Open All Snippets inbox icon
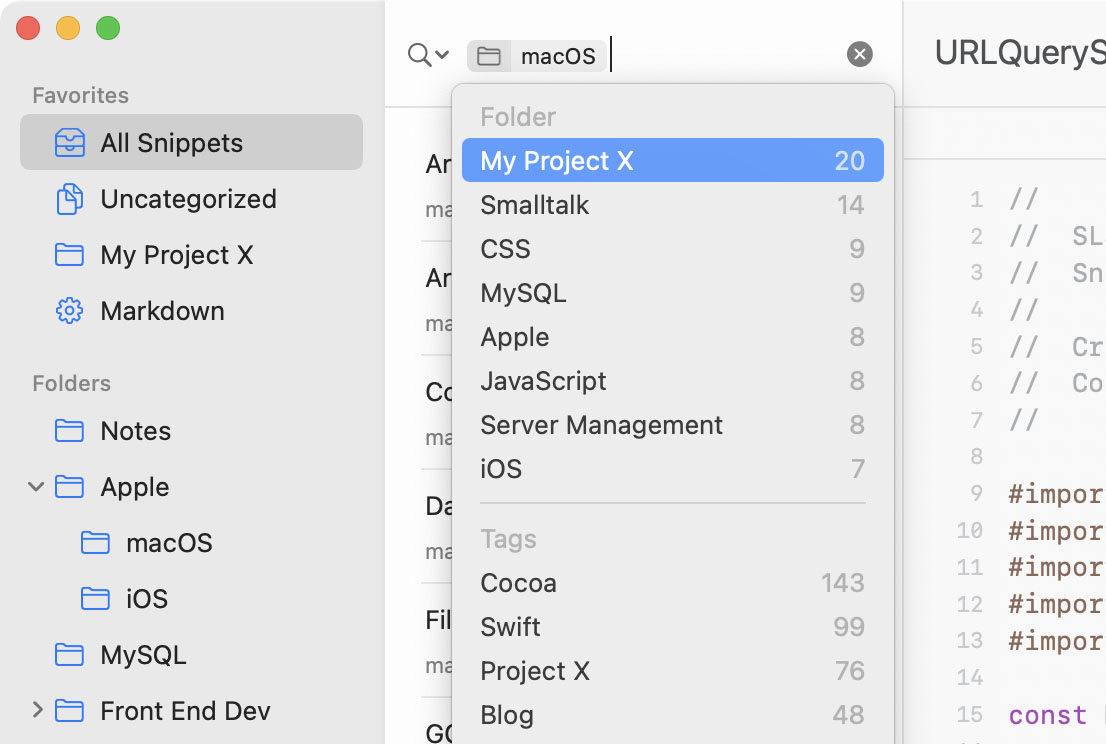The width and height of the screenshot is (1106, 744). (69, 142)
